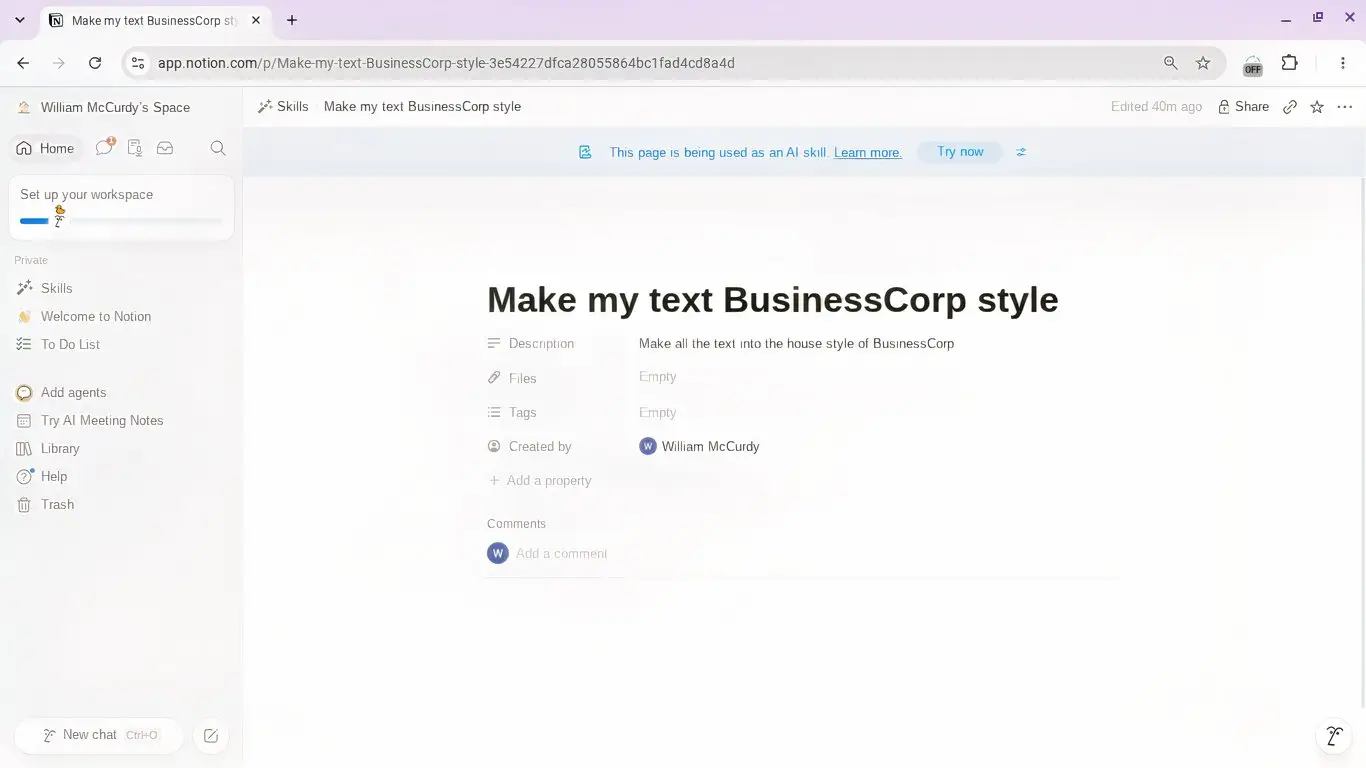Go back to previous browser page

pyautogui.click(x=23, y=63)
